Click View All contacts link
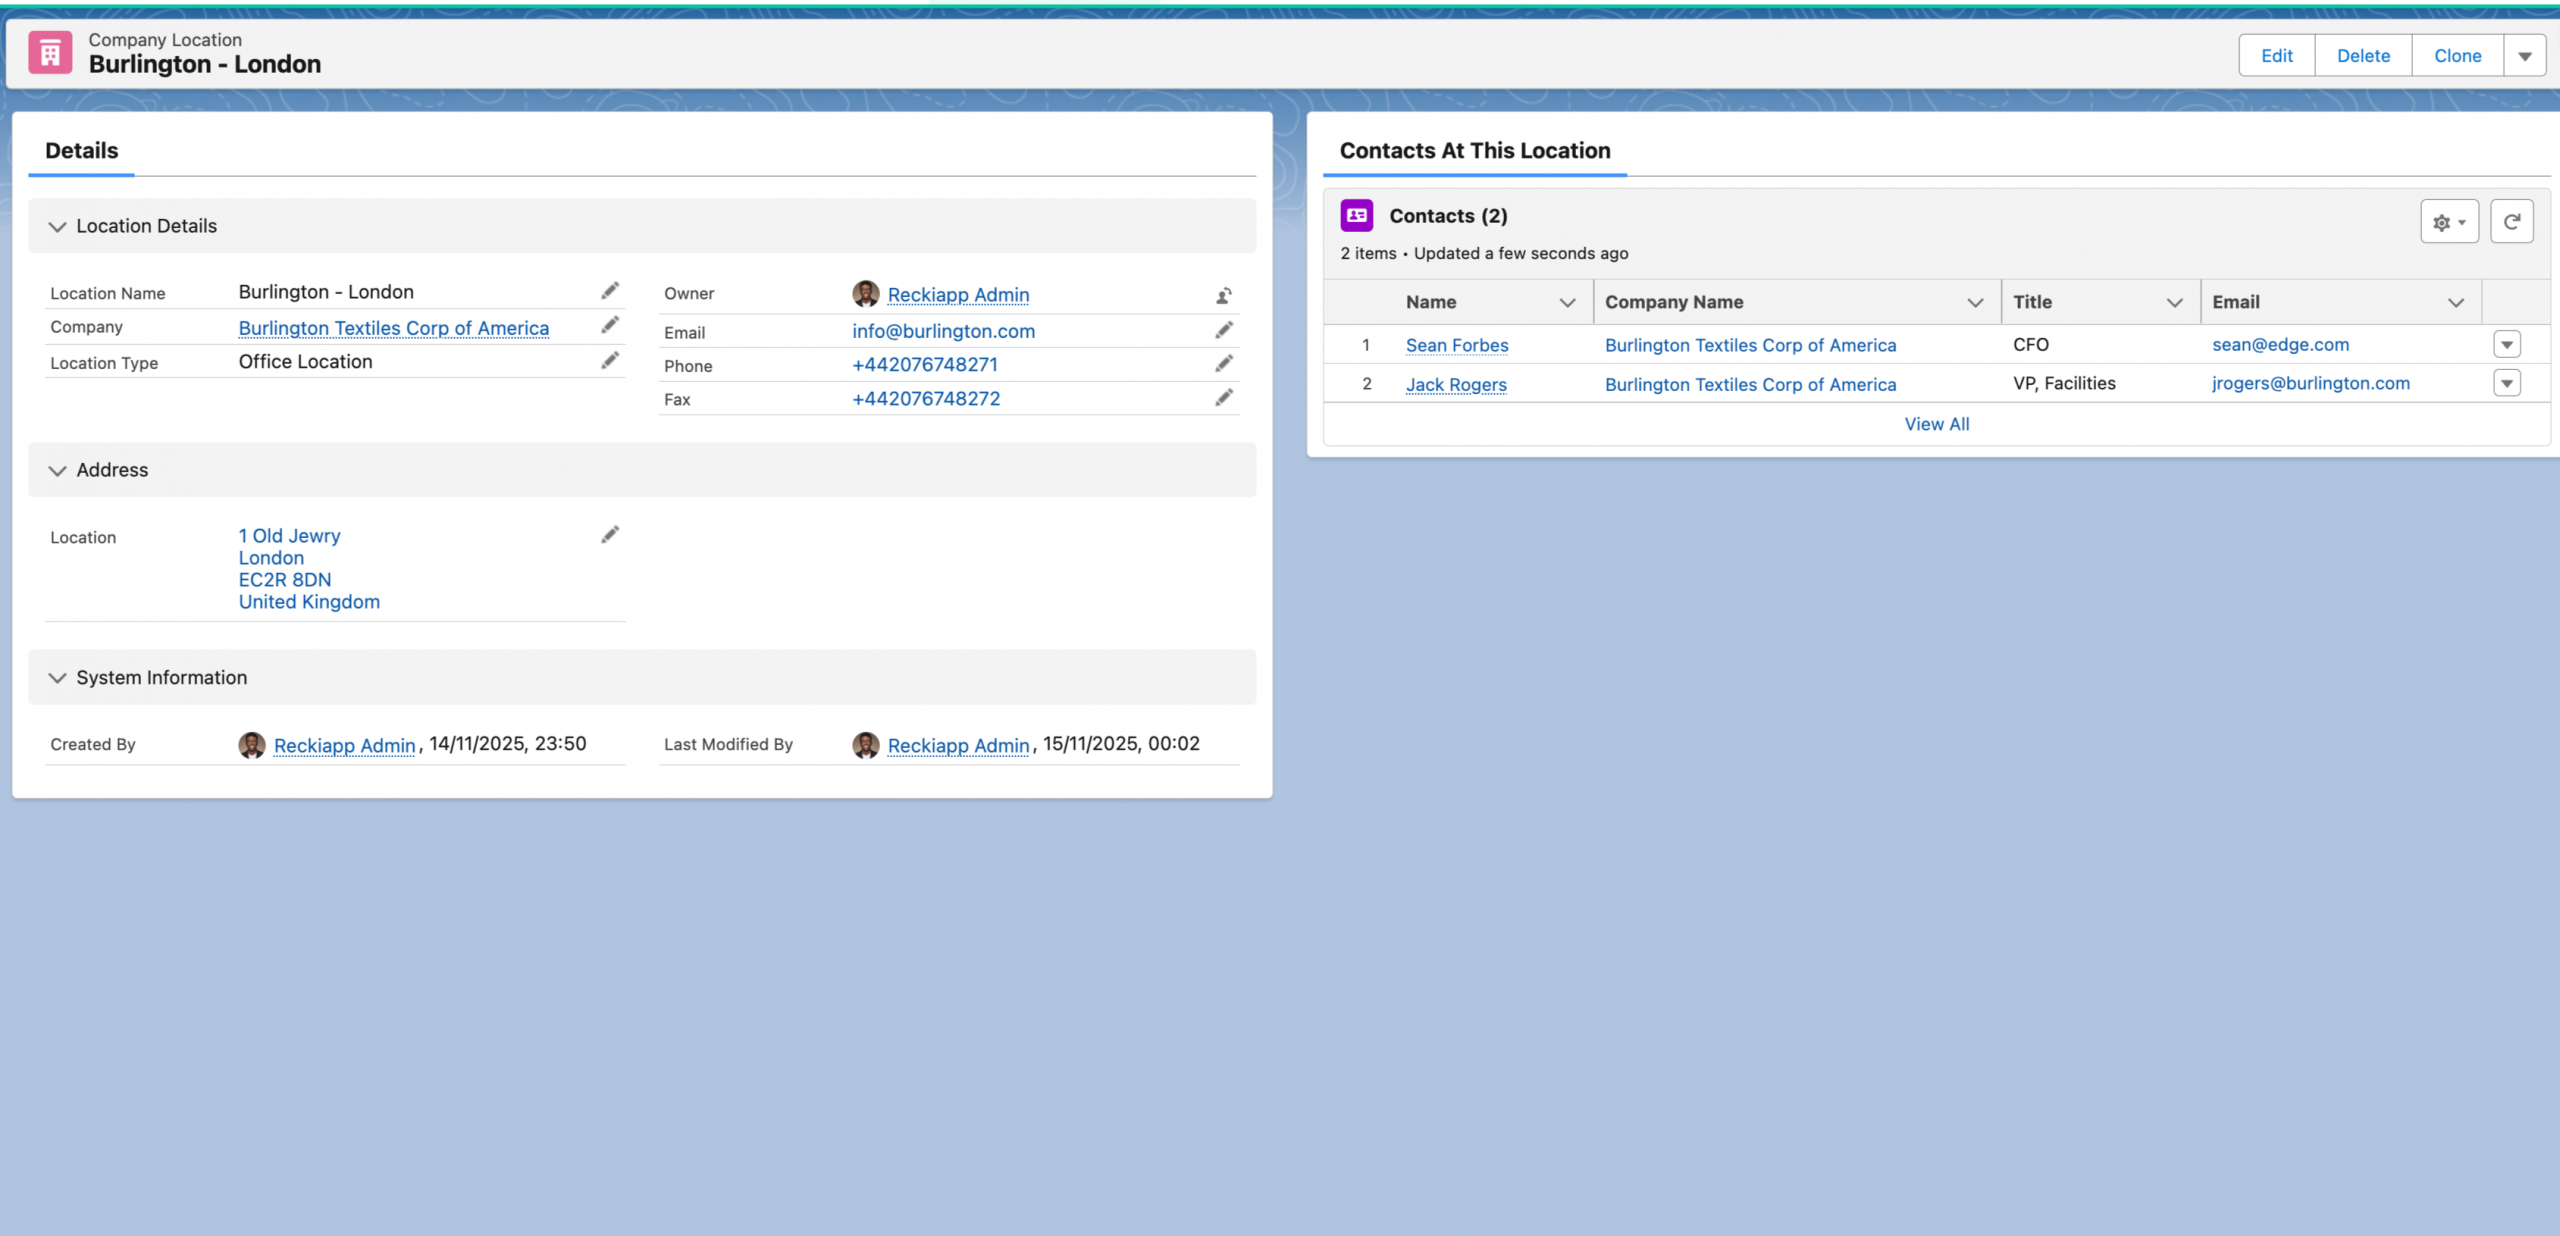 coord(1937,424)
